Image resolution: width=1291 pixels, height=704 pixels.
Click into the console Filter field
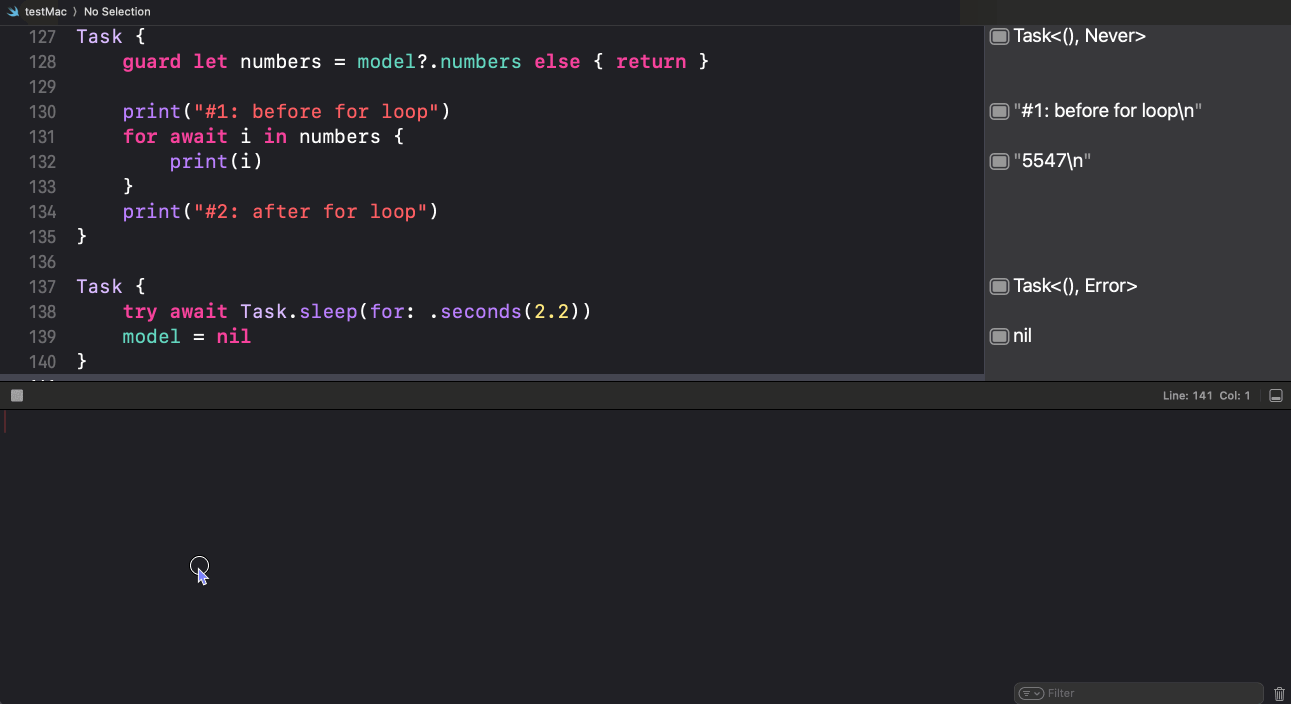click(x=1139, y=693)
